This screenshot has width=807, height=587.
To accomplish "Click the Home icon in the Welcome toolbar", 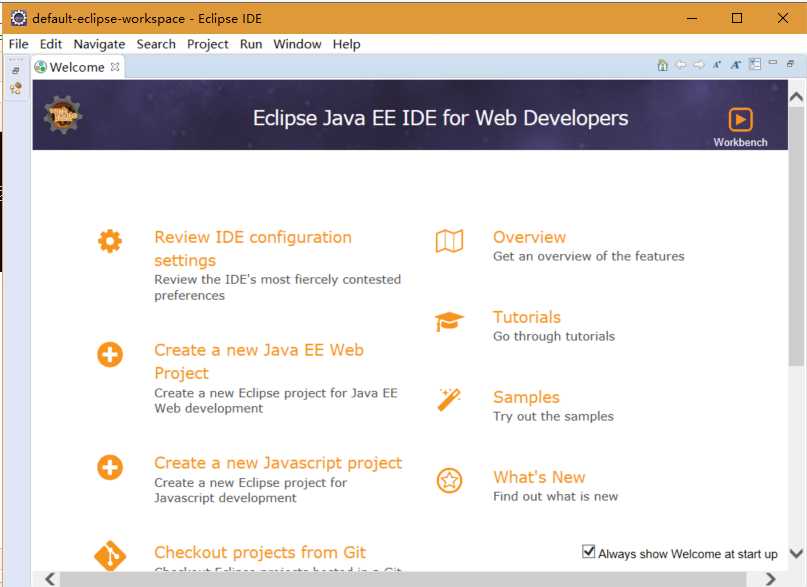I will click(662, 65).
